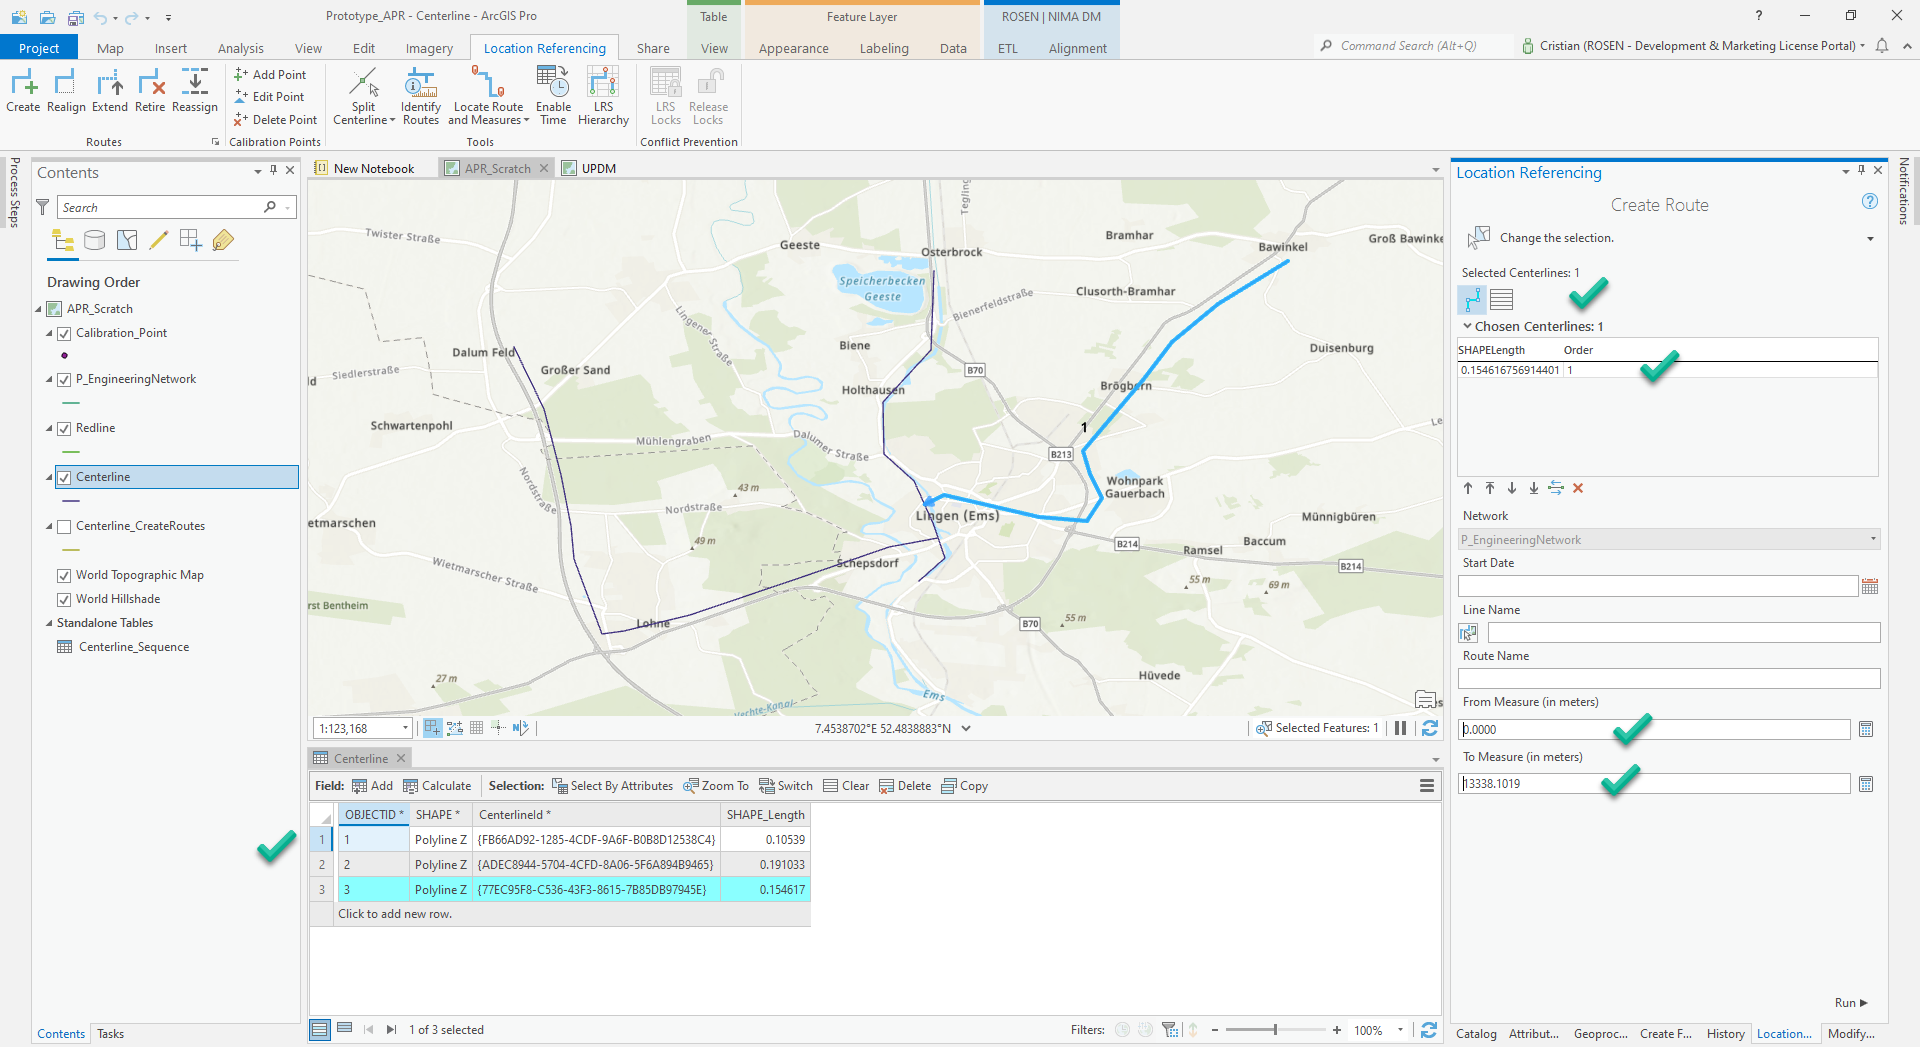Click the Create route tool
Viewport: 1920px width, 1047px height.
click(x=23, y=91)
